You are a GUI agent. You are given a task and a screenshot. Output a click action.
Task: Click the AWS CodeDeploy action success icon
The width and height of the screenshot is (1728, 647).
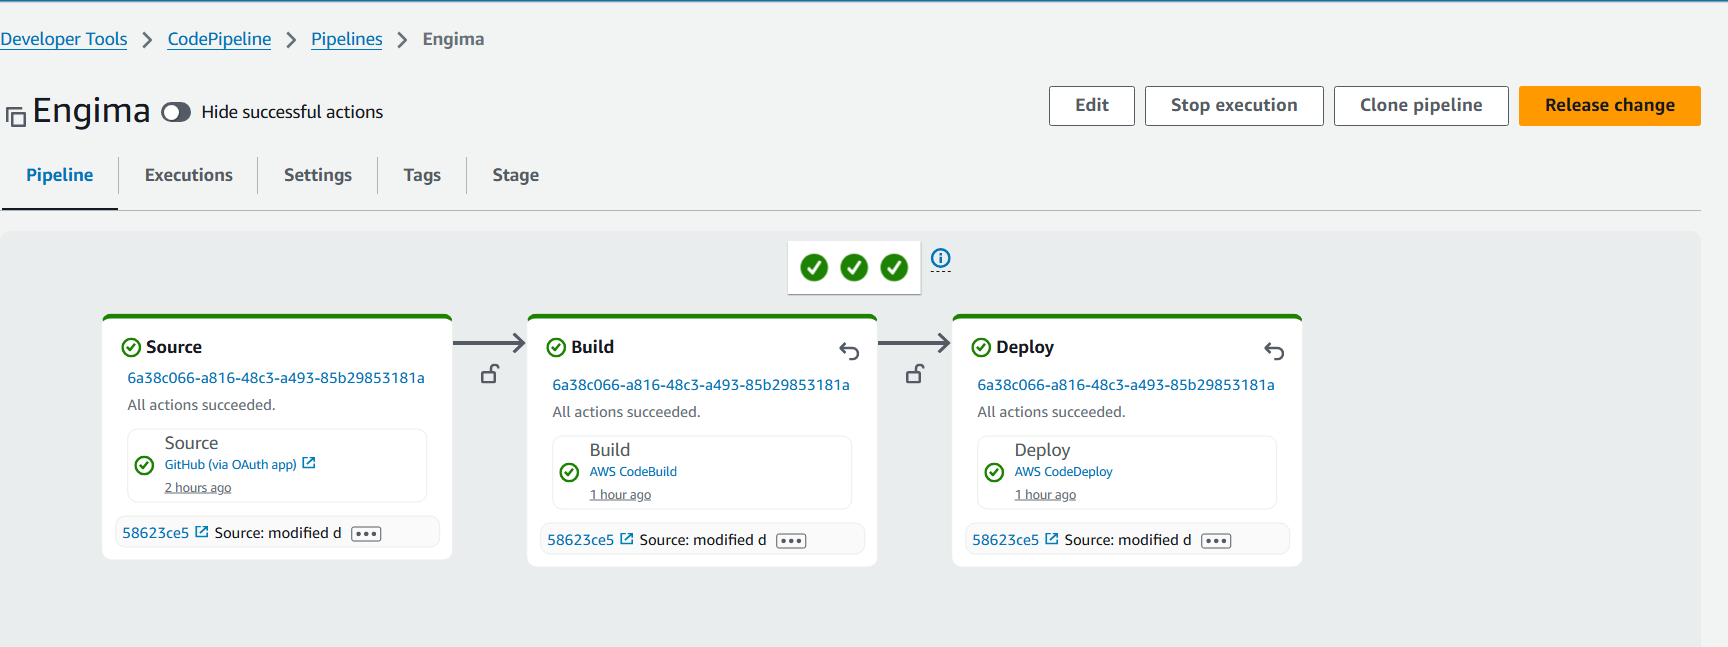click(994, 472)
